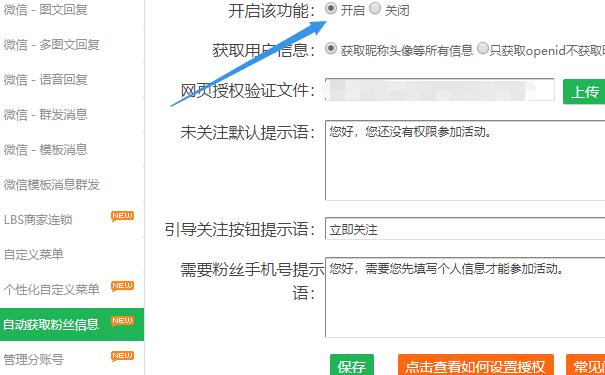This screenshot has height=375, width=605.
Task: Click the 未关注默认提示语 text area
Action: (465, 160)
